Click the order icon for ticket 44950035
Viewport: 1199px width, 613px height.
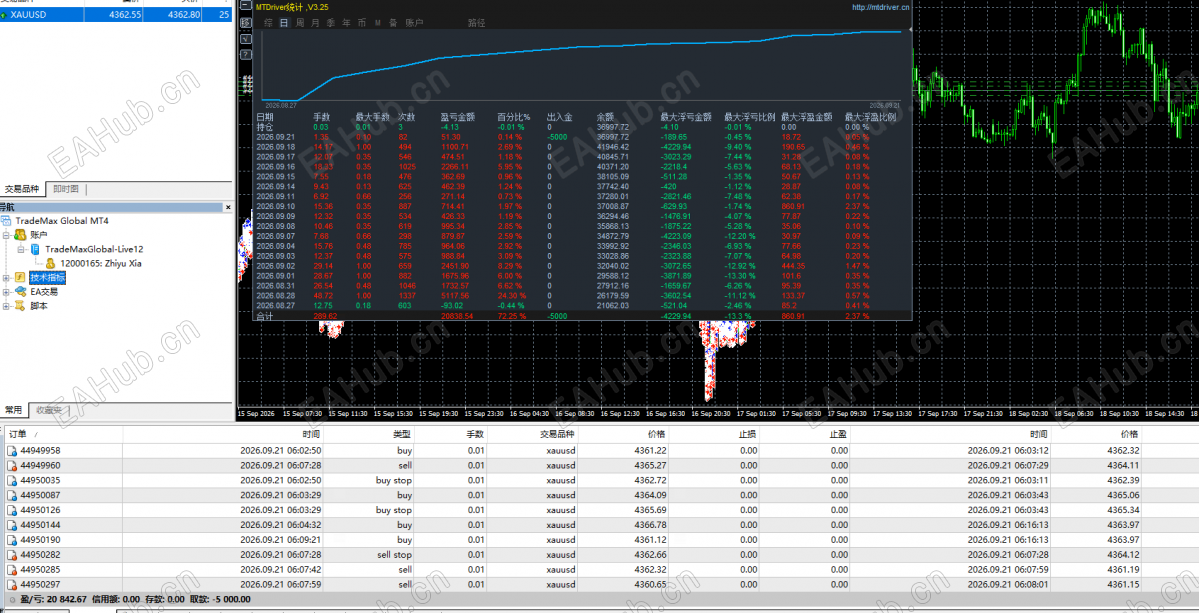(12, 481)
